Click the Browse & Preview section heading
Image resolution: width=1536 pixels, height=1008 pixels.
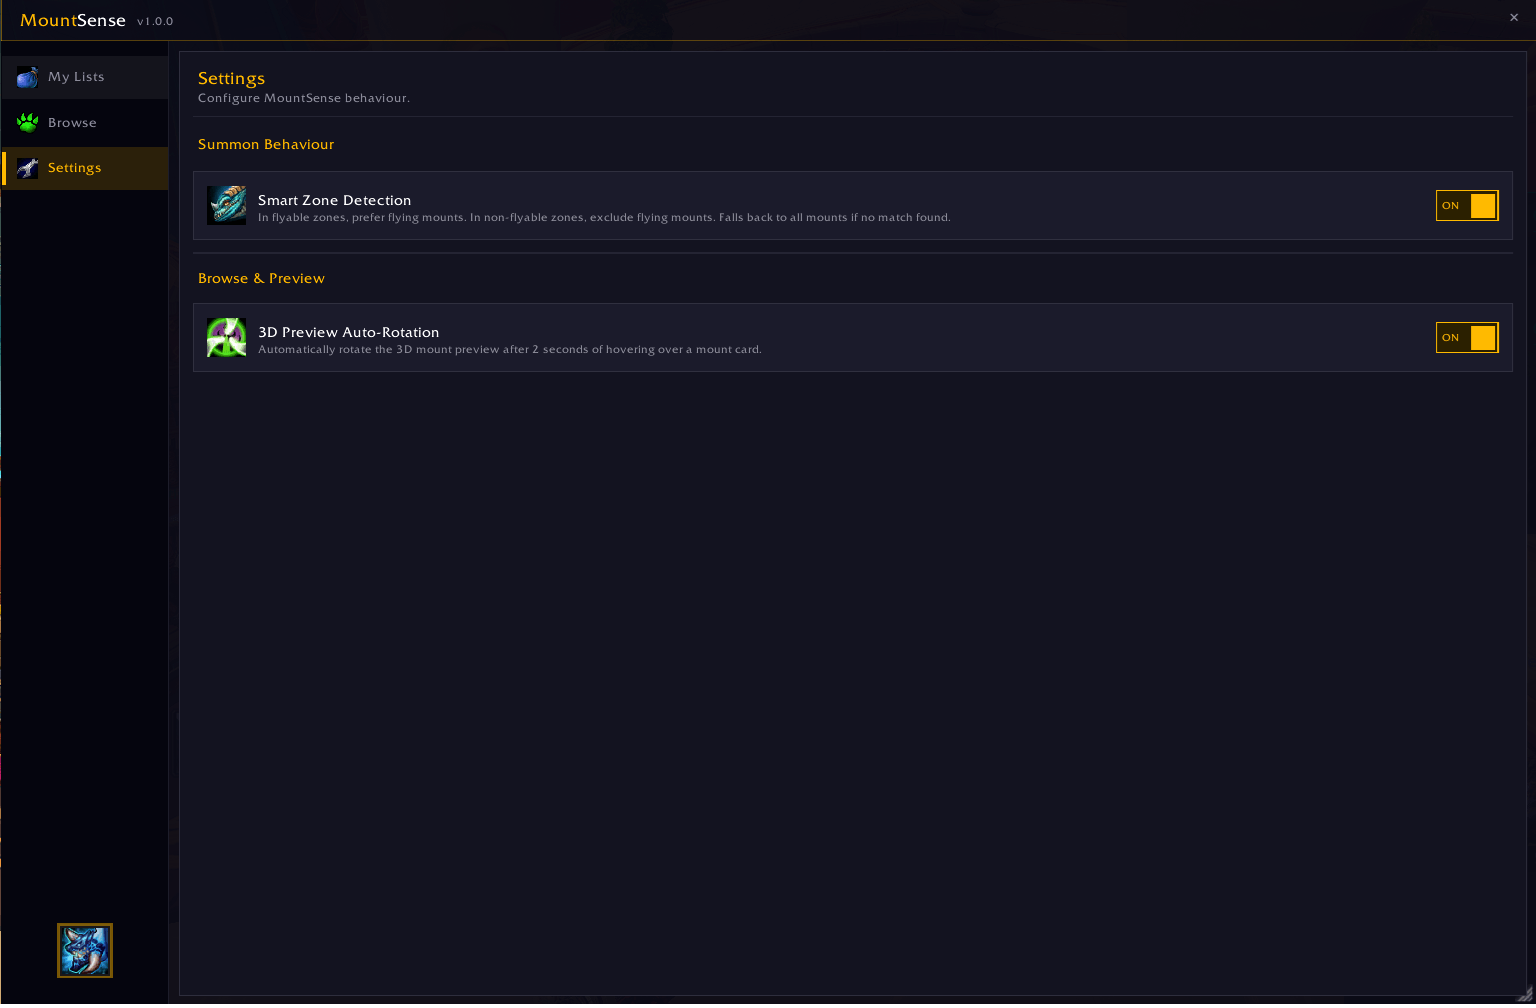click(261, 278)
